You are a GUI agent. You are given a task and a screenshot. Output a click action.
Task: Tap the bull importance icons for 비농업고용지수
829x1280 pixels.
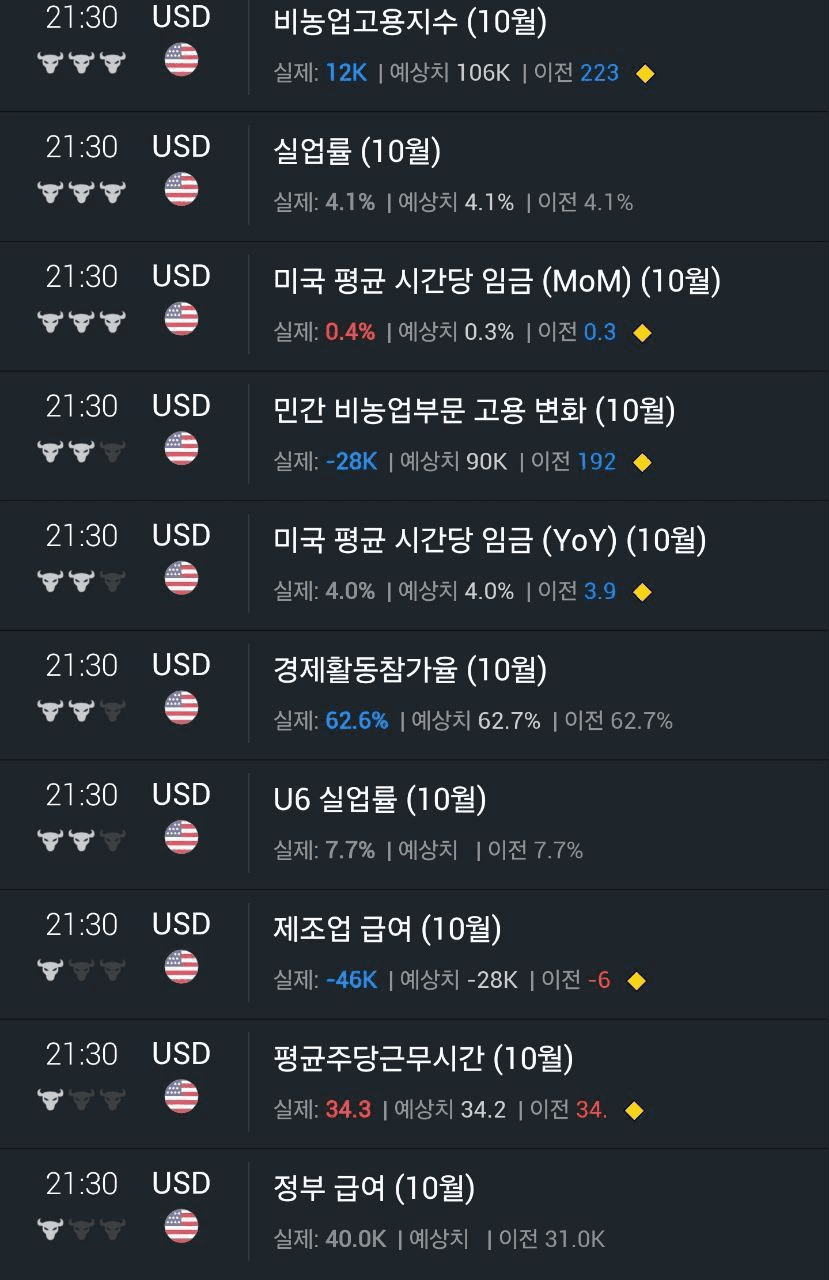coord(82,62)
